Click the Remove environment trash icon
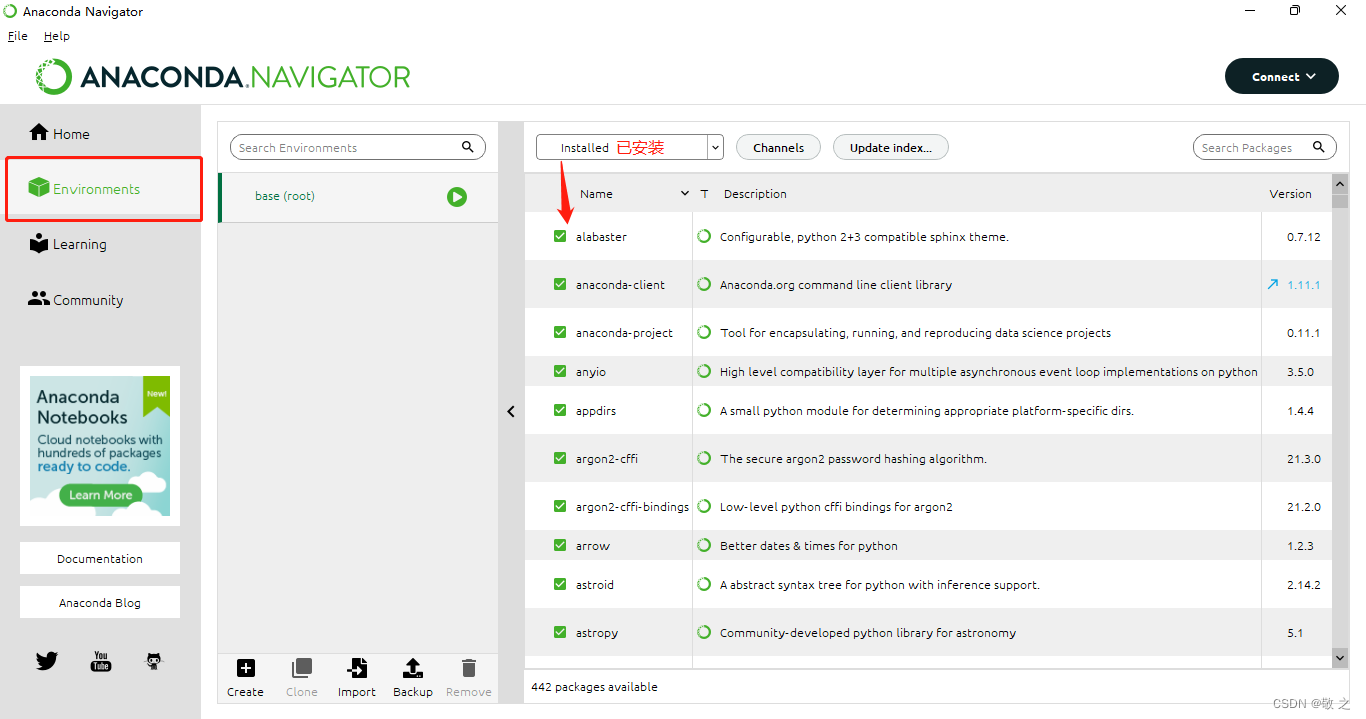Viewport: 1366px width, 719px height. coord(468,668)
